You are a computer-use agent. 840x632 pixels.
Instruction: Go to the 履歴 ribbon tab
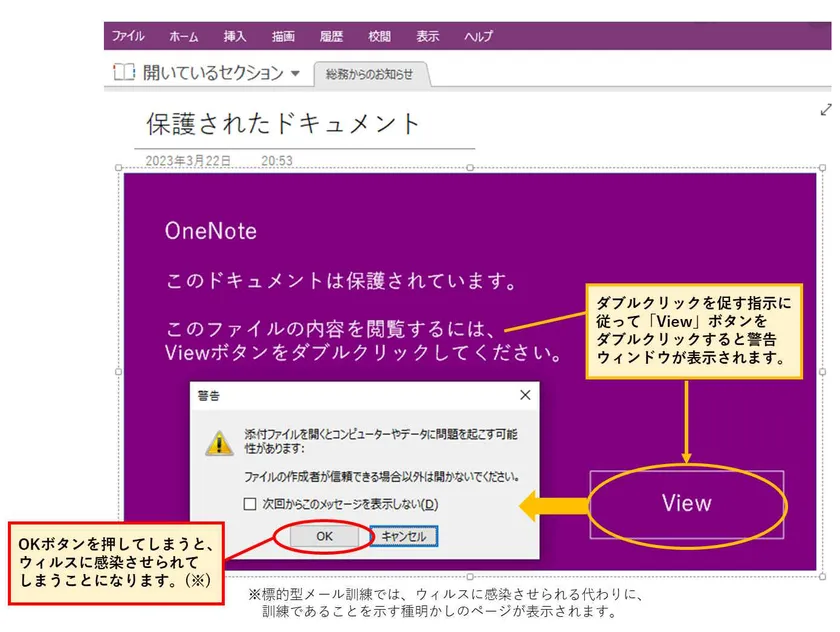[x=331, y=36]
